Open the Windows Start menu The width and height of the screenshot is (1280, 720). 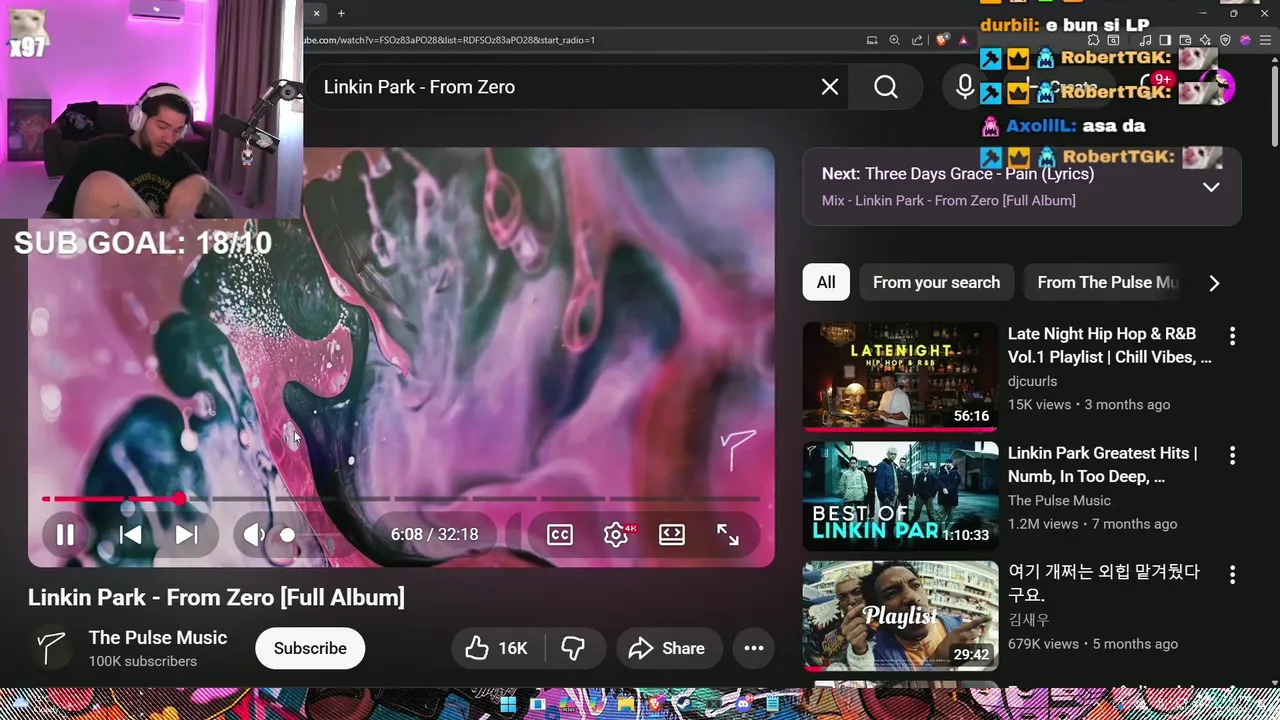(x=508, y=705)
